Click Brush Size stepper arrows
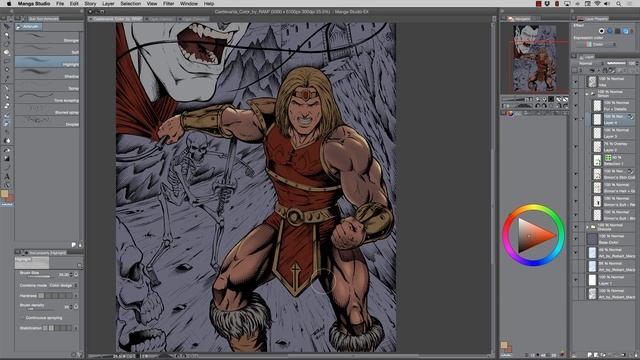Viewport: 640px width, 360px height. (71, 275)
